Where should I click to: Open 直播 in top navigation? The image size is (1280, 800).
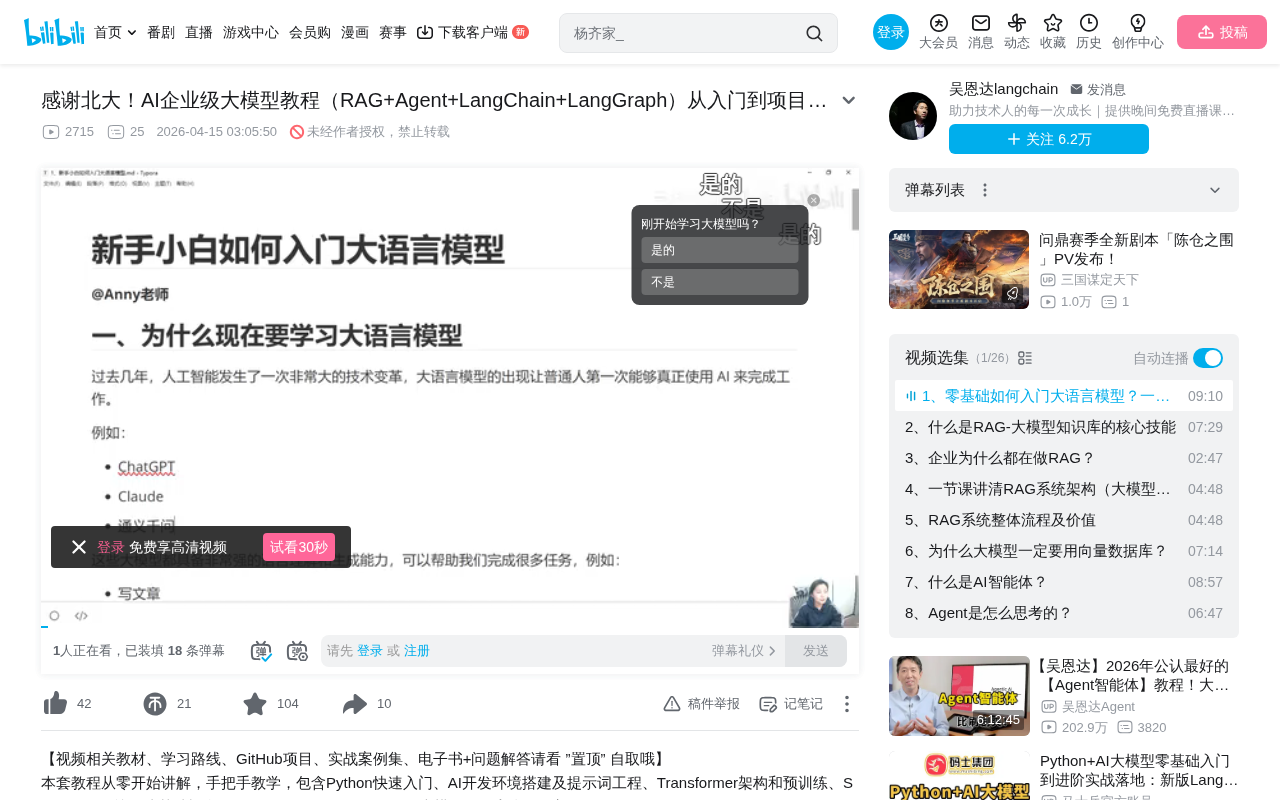pos(199,32)
